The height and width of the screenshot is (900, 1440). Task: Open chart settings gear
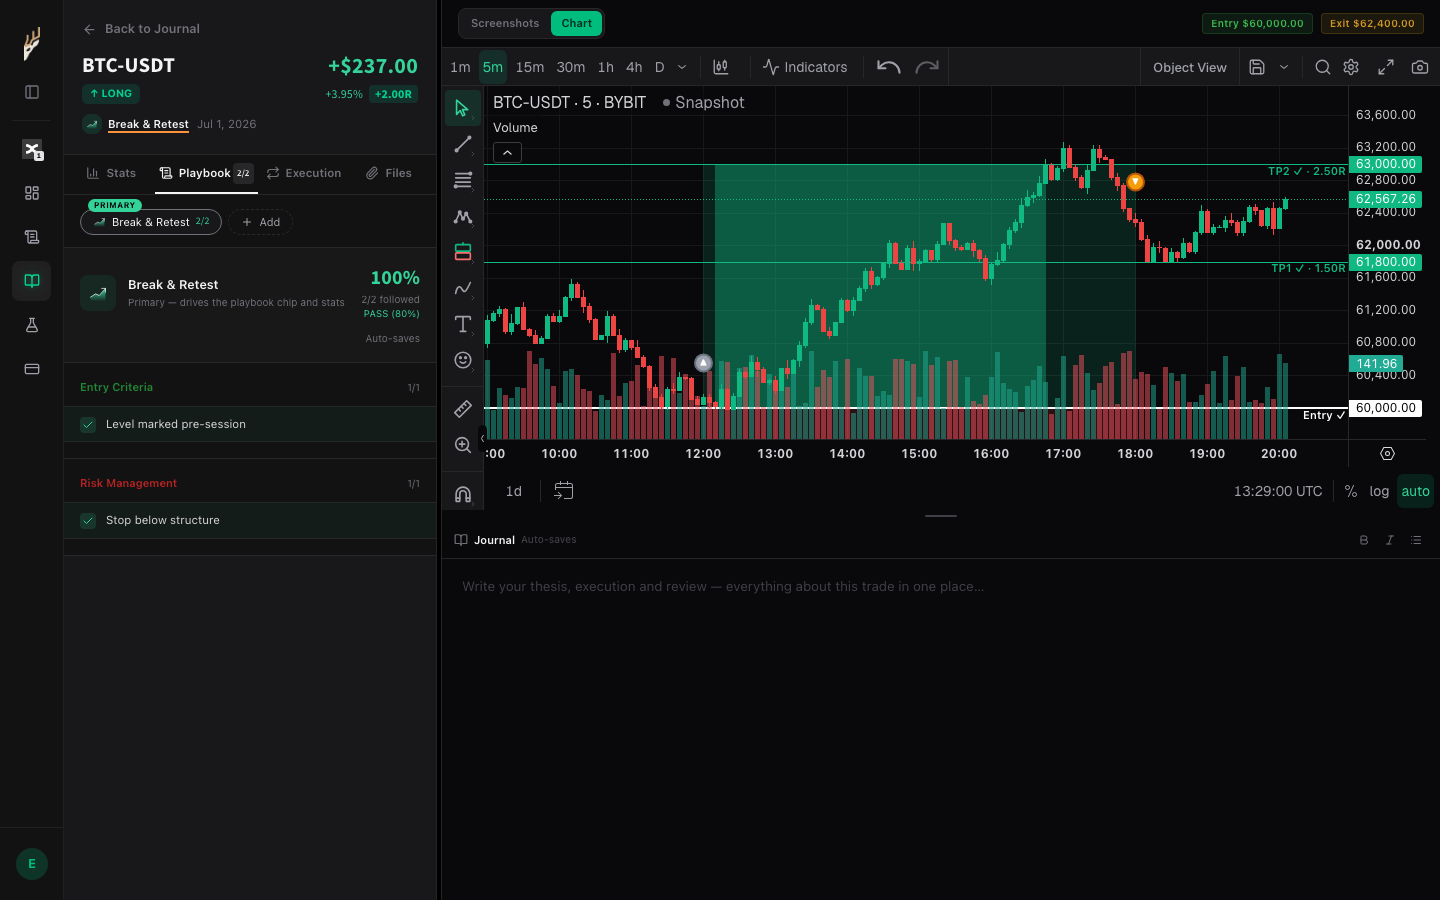[x=1351, y=67]
